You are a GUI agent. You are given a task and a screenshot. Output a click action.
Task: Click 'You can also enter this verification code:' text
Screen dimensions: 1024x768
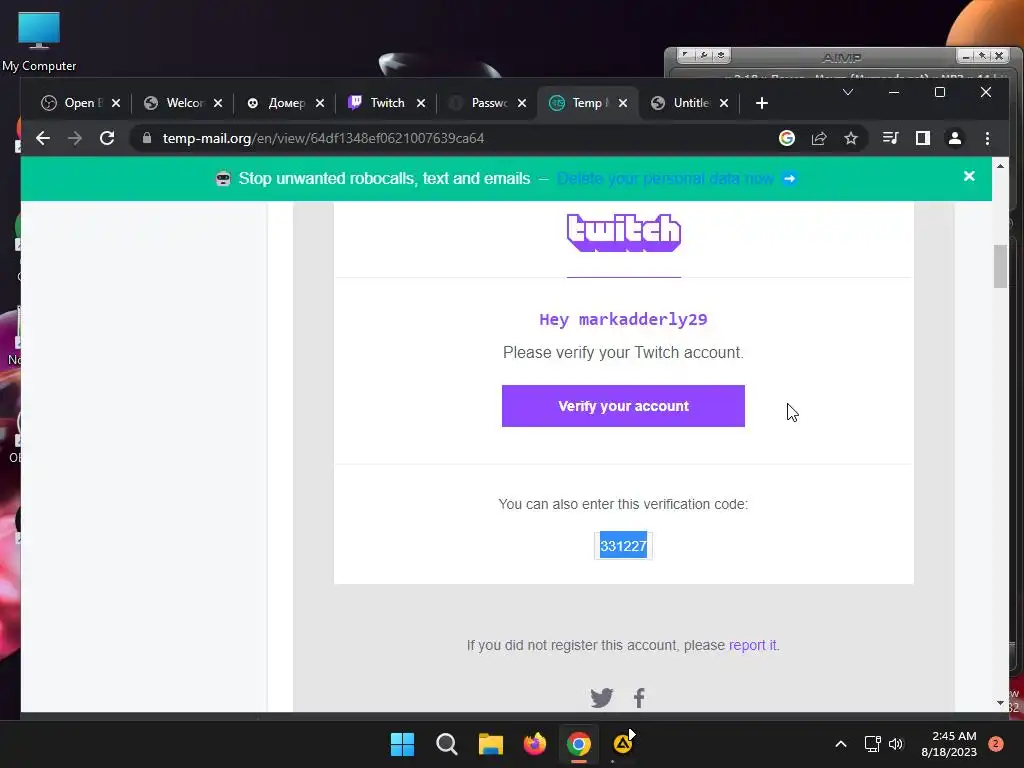pos(623,504)
